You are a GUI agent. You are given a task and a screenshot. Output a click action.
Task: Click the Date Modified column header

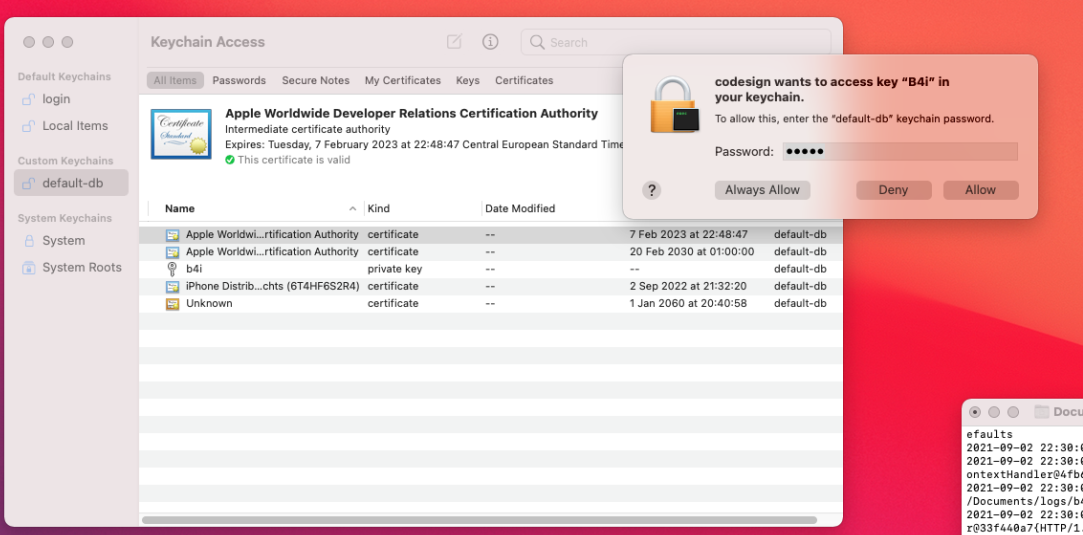pos(520,208)
